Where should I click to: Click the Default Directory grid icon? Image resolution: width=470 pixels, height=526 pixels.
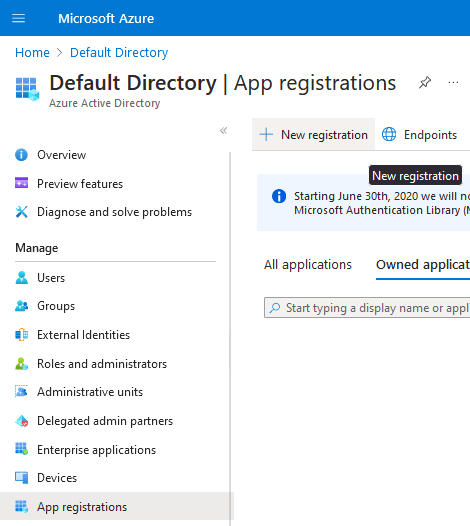pos(27,89)
